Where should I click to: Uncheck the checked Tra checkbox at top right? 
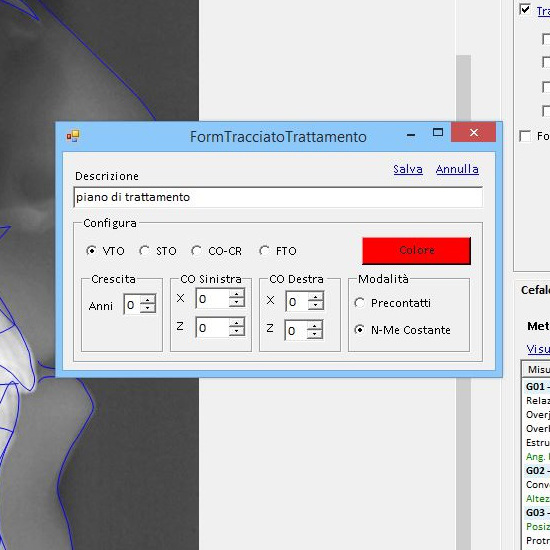(525, 9)
